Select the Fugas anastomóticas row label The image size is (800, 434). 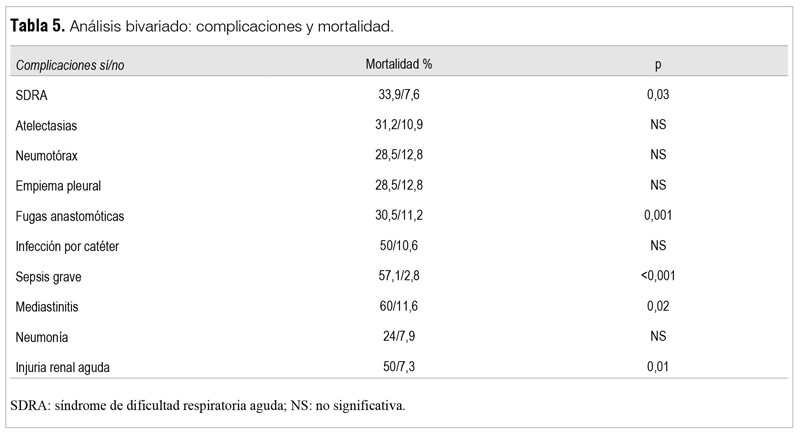point(70,216)
